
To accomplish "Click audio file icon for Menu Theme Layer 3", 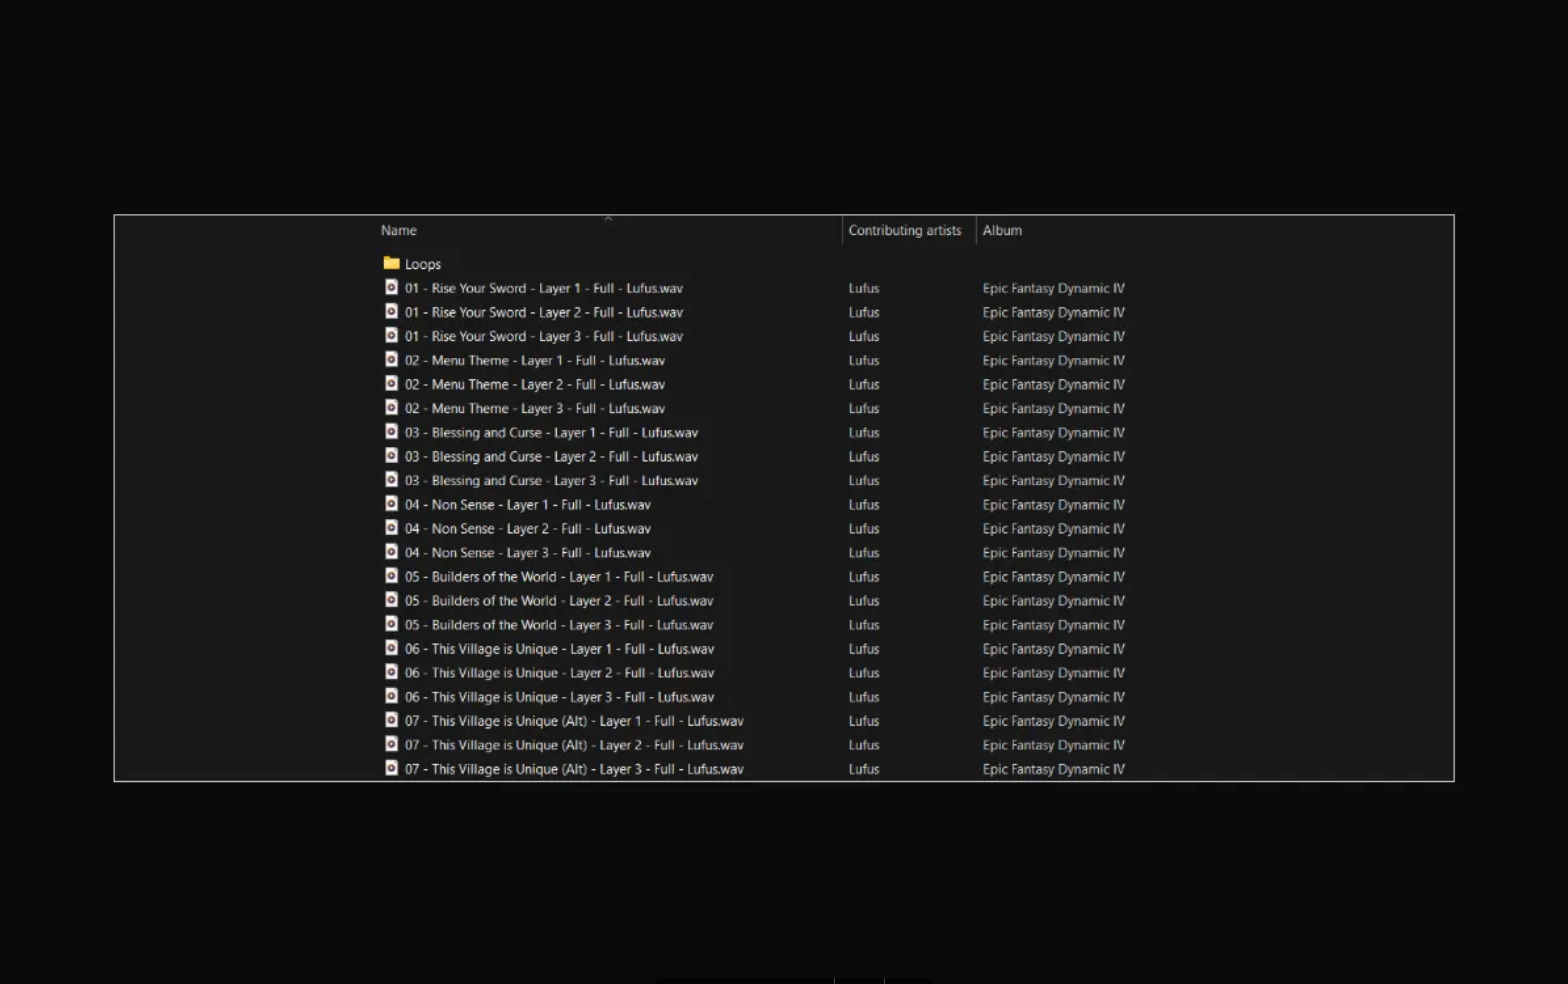I will point(391,407).
